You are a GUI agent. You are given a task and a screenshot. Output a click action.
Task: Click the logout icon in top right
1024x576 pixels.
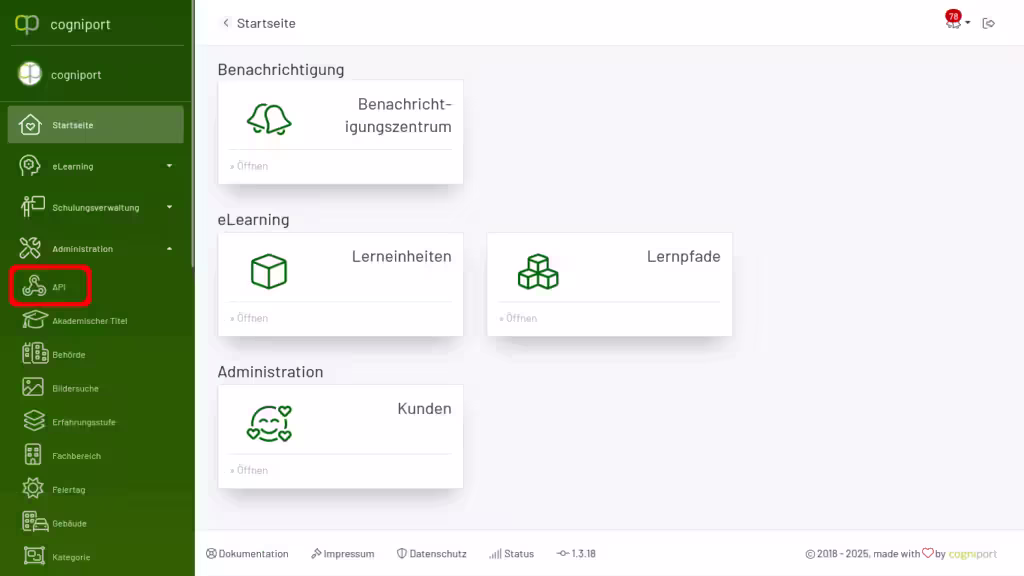pyautogui.click(x=989, y=23)
